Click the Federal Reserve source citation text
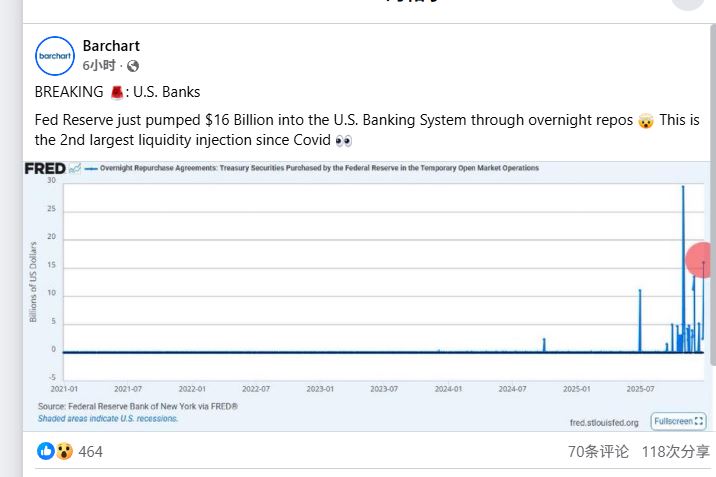Screen dimensions: 716x477 (138, 407)
